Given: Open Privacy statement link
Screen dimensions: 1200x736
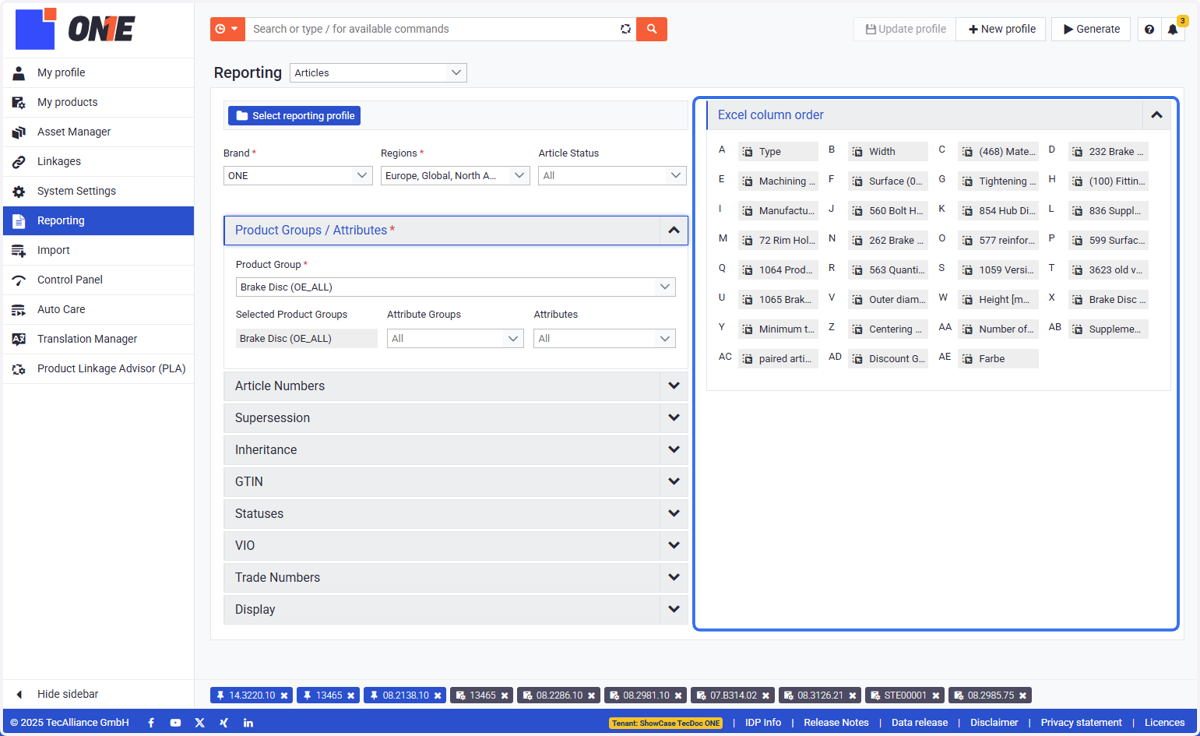Looking at the screenshot, I should point(1081,722).
